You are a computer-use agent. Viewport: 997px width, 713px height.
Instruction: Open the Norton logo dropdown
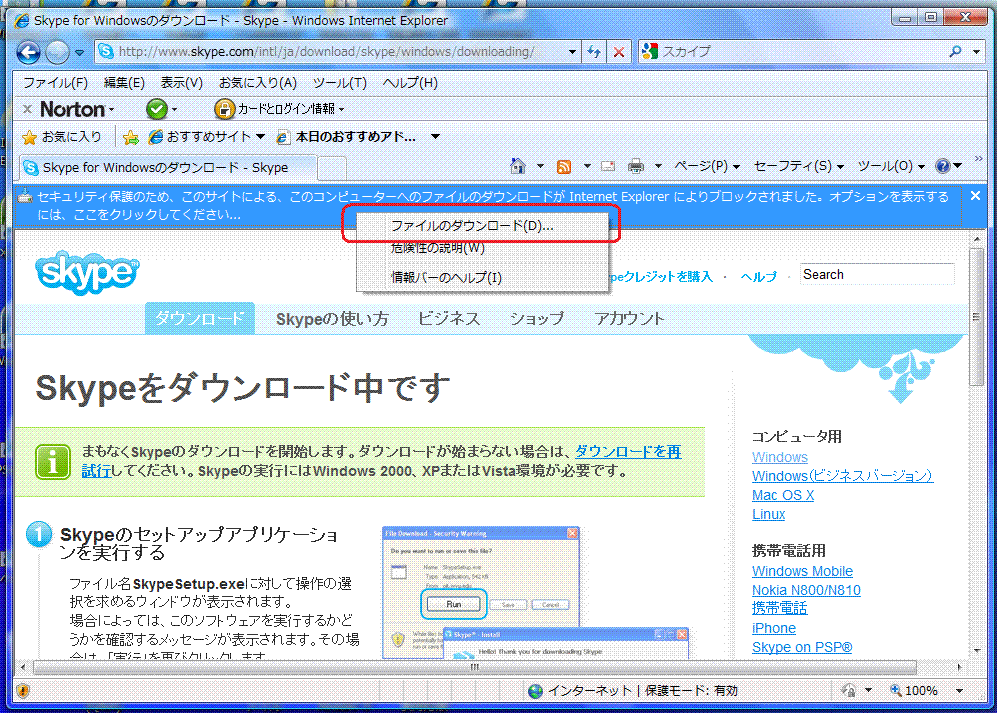pos(77,109)
